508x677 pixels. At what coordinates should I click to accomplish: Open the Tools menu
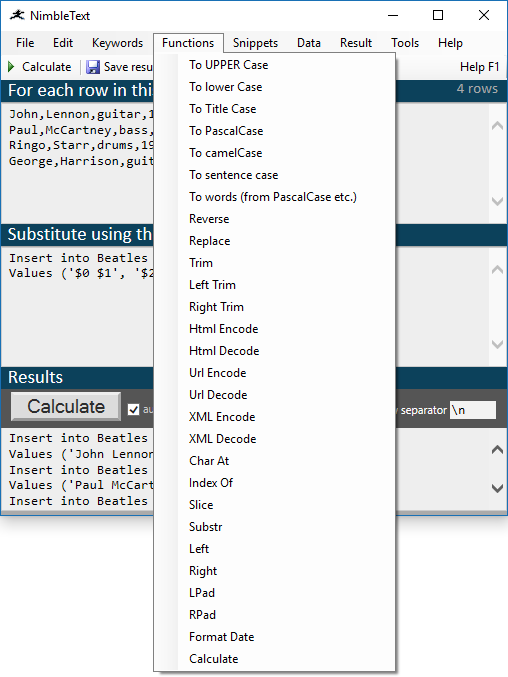pyautogui.click(x=405, y=43)
